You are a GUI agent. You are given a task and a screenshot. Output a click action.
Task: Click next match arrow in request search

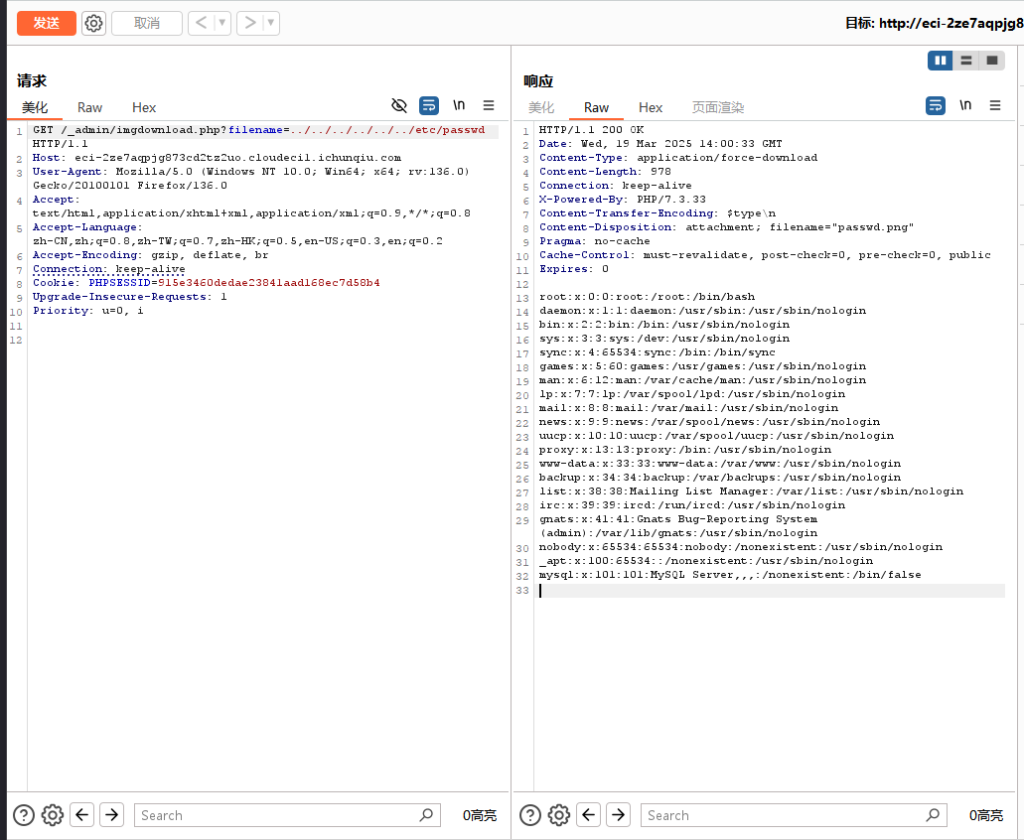pyautogui.click(x=112, y=815)
